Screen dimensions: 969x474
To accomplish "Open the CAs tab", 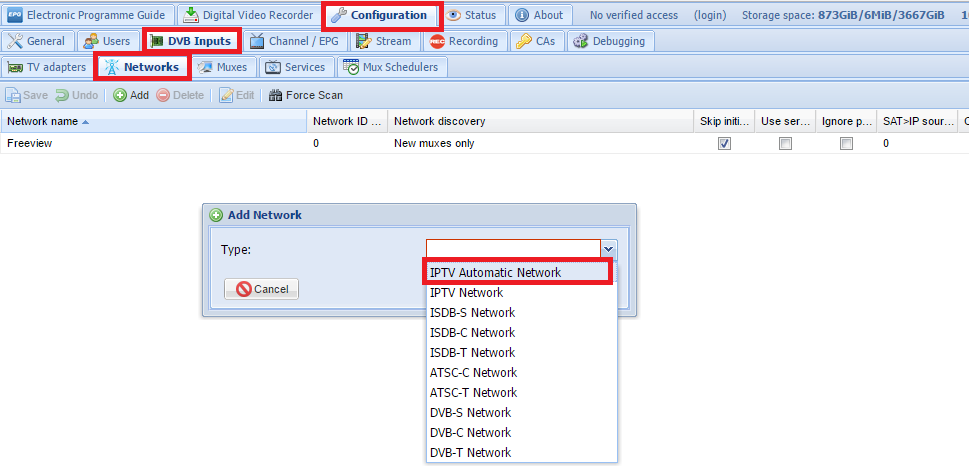I will 536,41.
